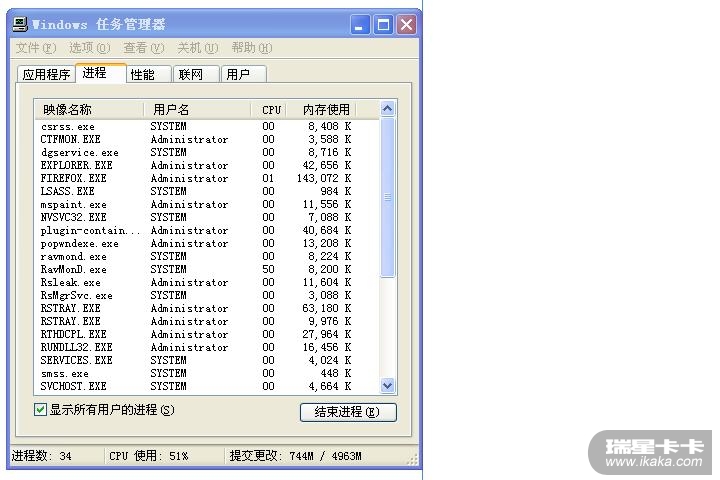Click status bar 进程数: 34

coord(41,456)
